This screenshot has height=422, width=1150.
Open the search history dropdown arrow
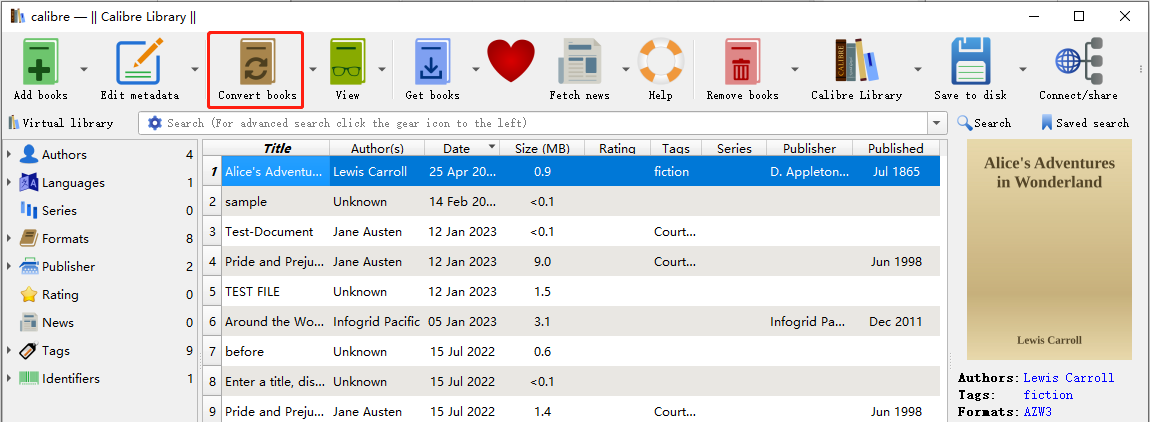coord(937,123)
